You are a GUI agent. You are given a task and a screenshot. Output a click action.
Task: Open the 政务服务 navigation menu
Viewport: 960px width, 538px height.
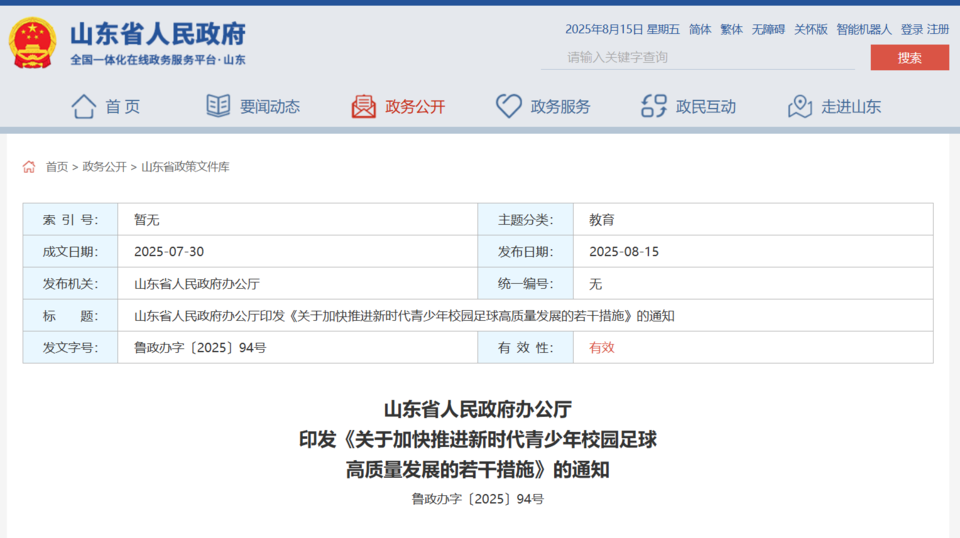[560, 106]
